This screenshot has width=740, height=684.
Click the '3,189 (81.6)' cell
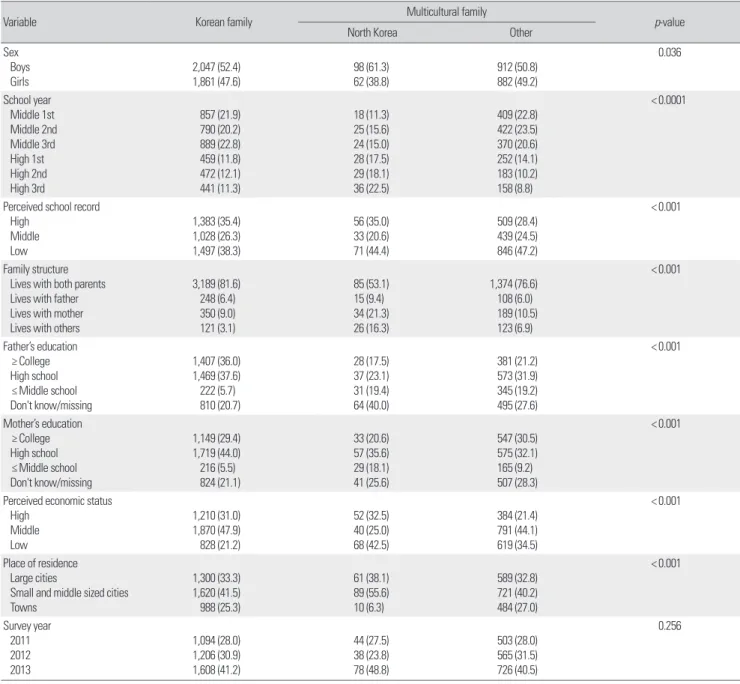pos(216,284)
